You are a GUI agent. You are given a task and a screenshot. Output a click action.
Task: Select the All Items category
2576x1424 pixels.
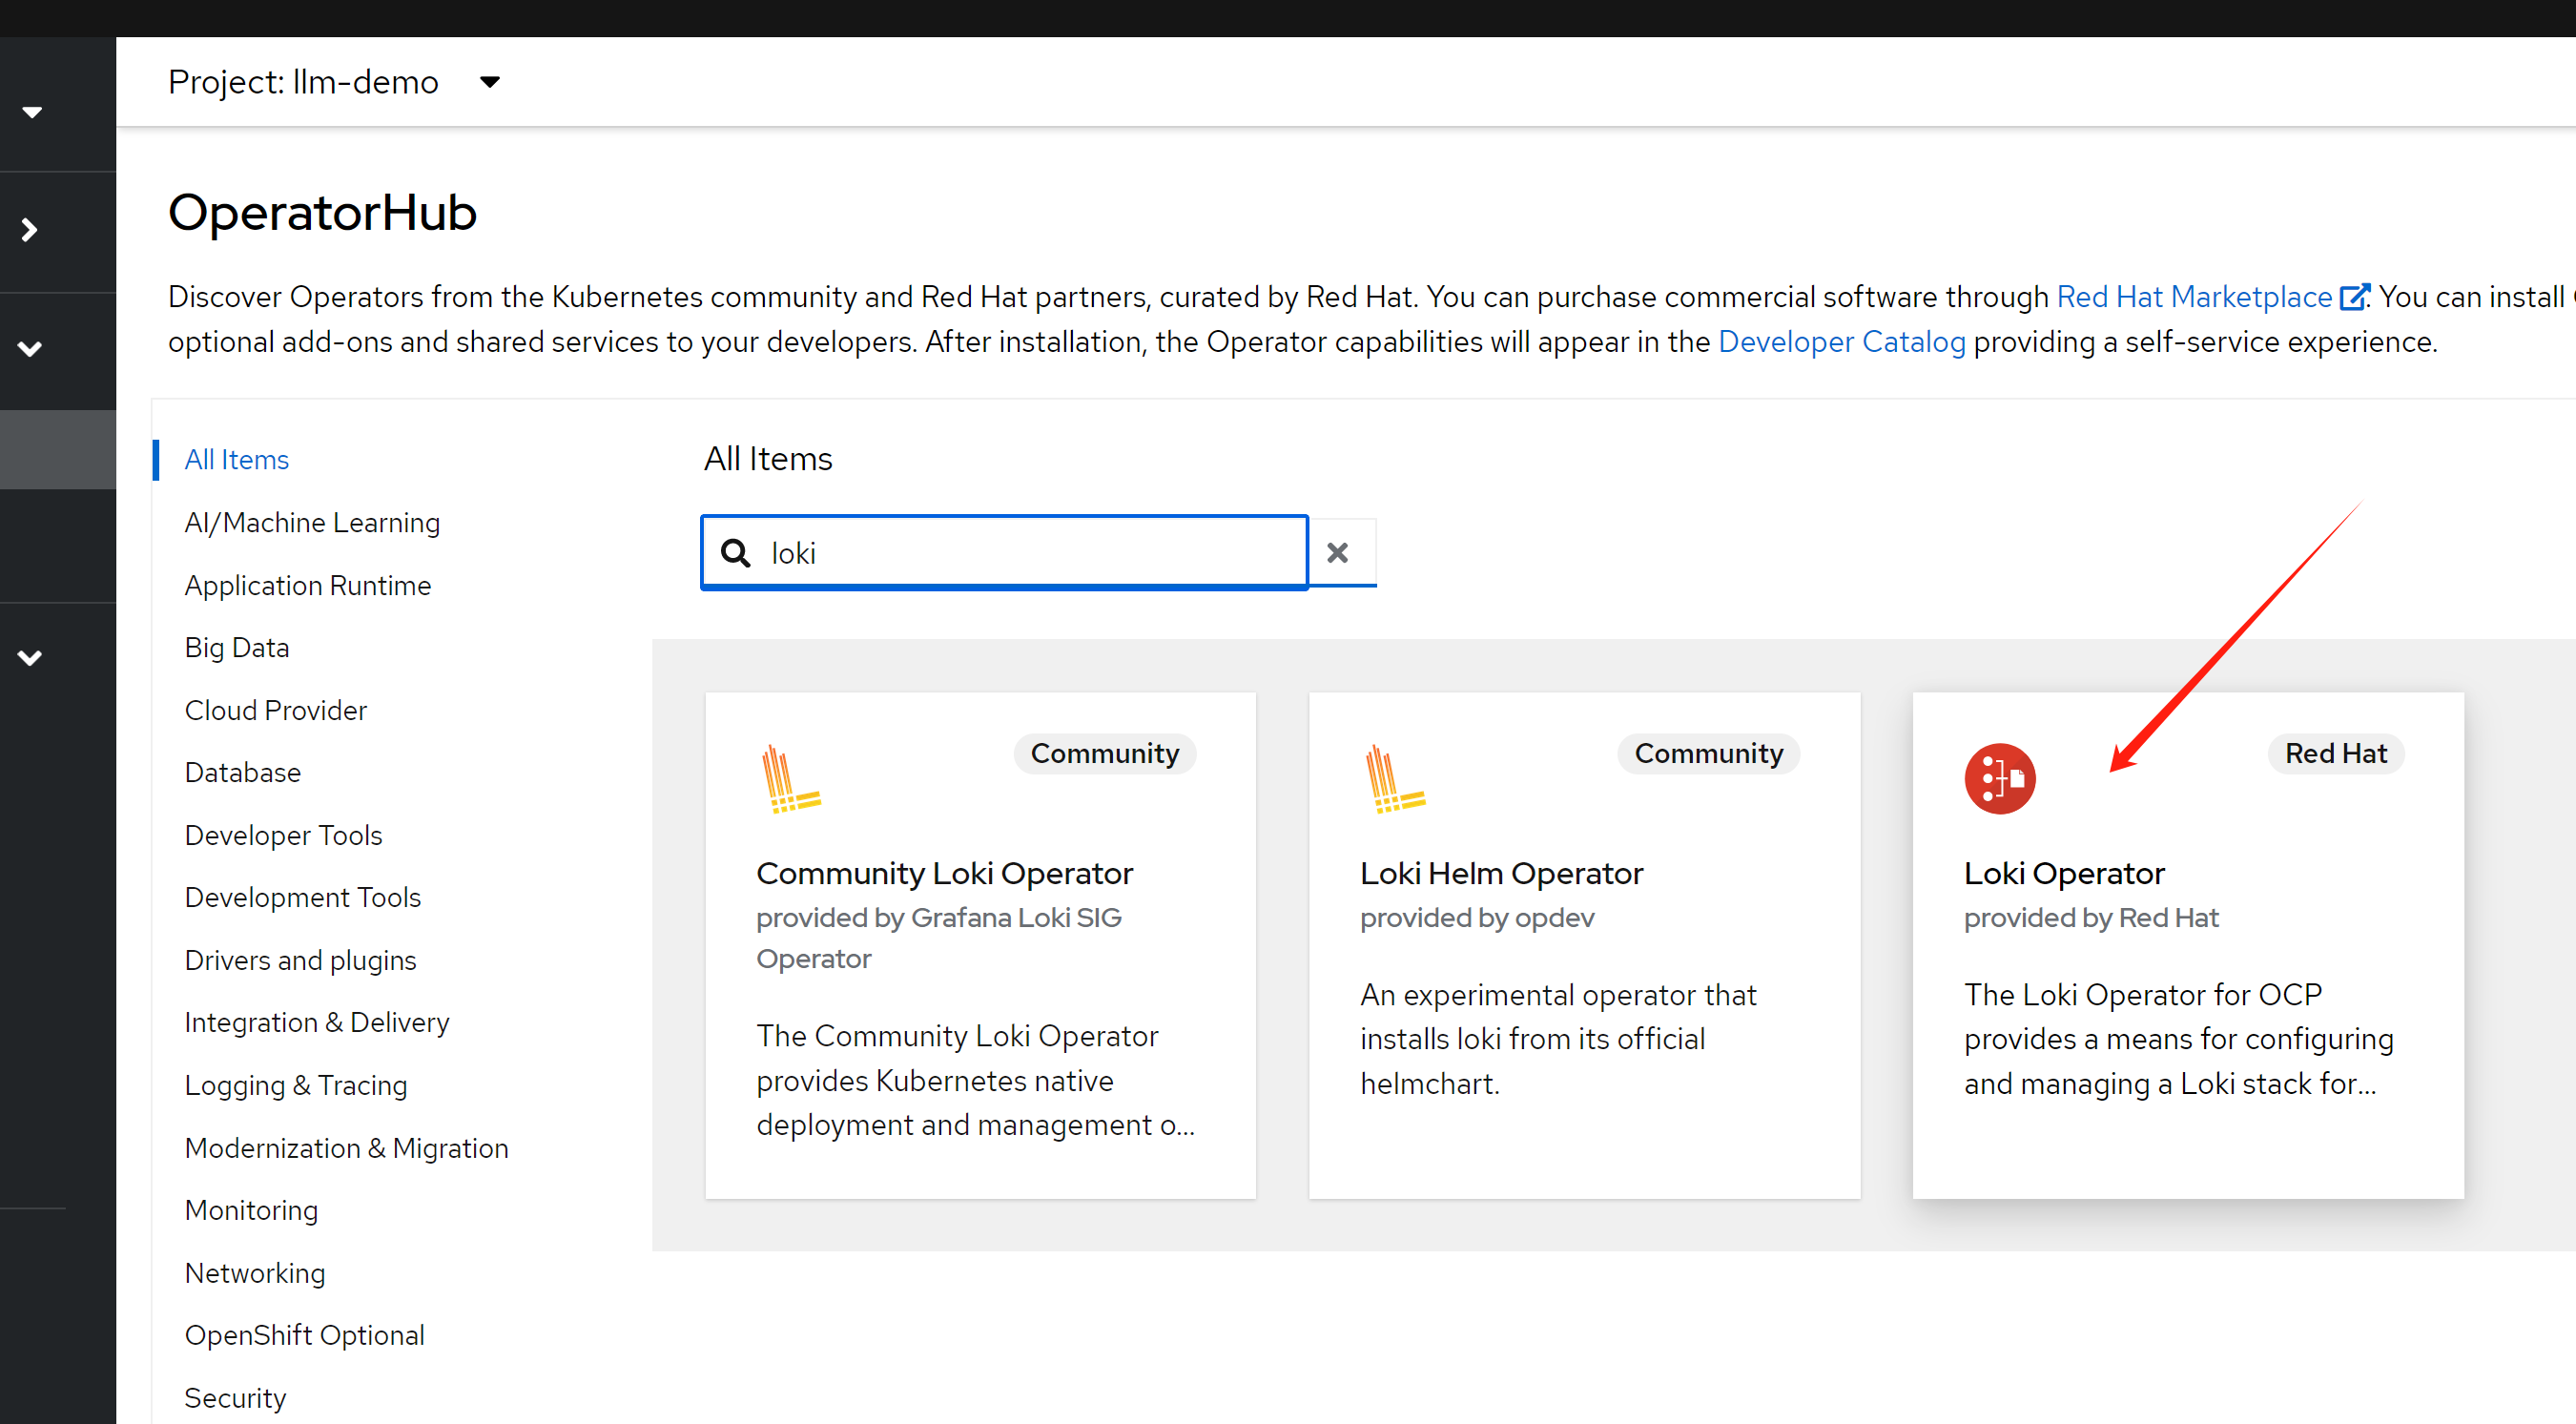[236, 460]
